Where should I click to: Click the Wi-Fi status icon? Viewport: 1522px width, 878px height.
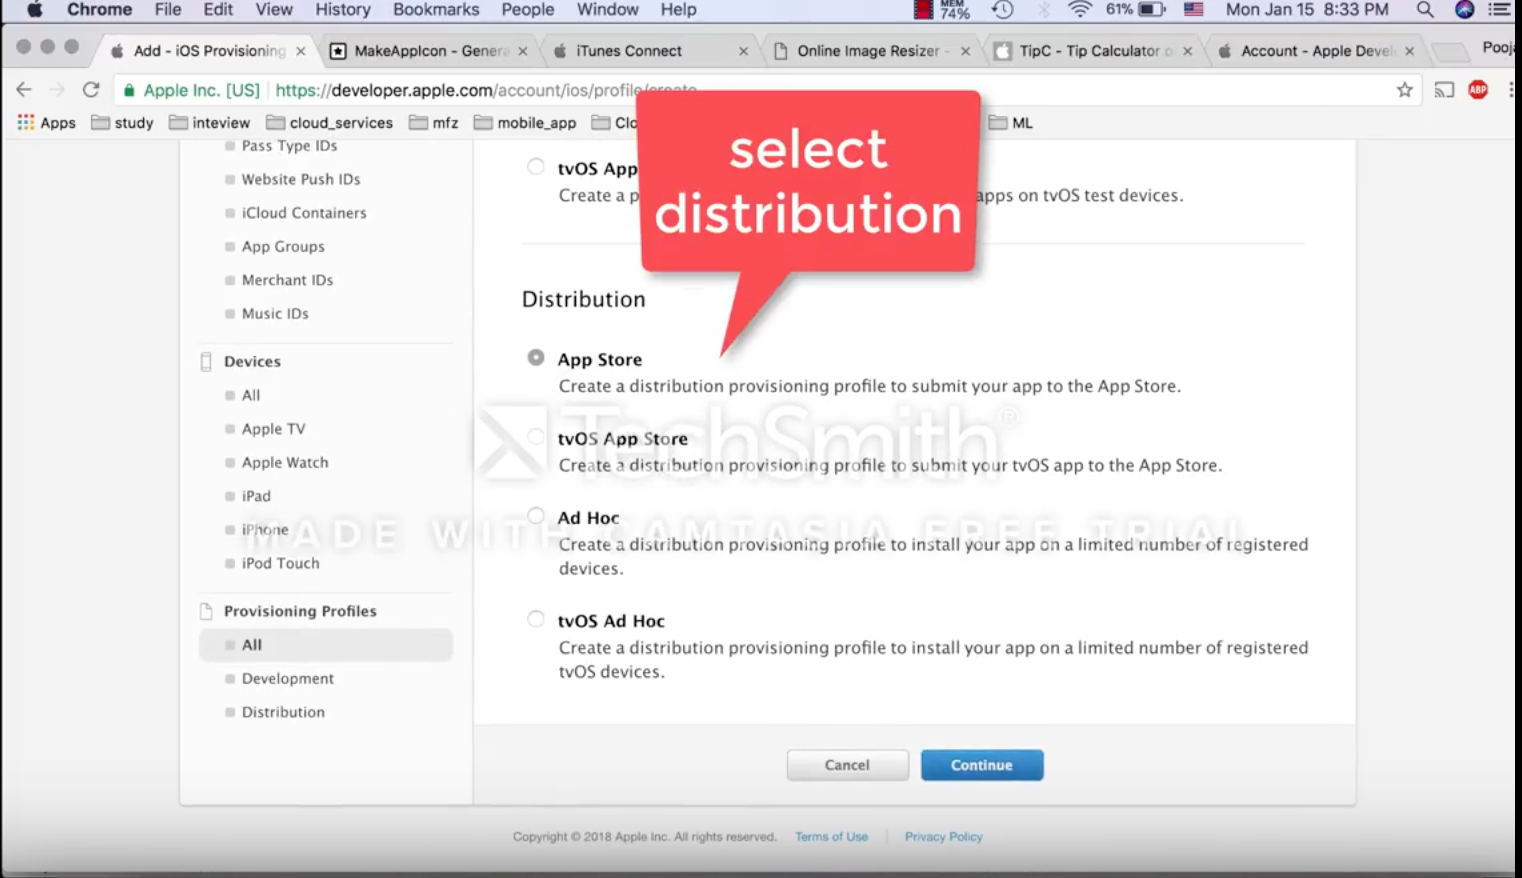pyautogui.click(x=1079, y=10)
